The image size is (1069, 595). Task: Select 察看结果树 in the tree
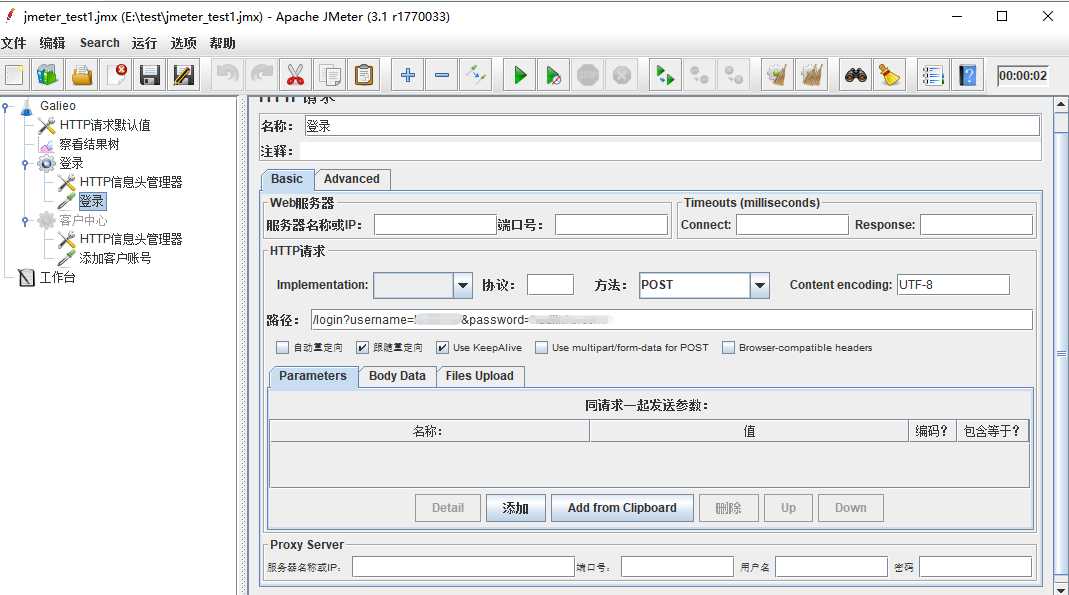[x=89, y=144]
